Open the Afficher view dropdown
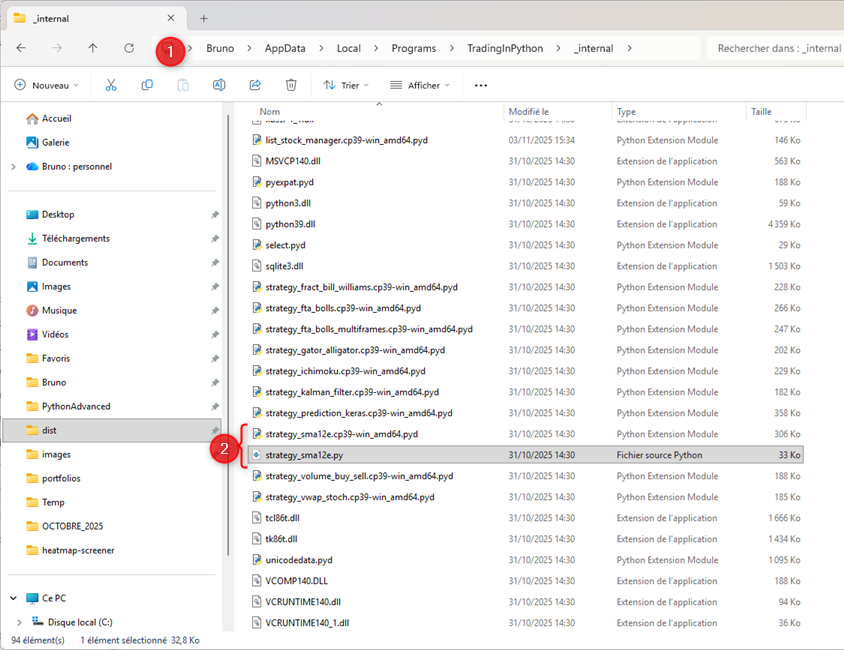This screenshot has height=650, width=844. [x=420, y=86]
